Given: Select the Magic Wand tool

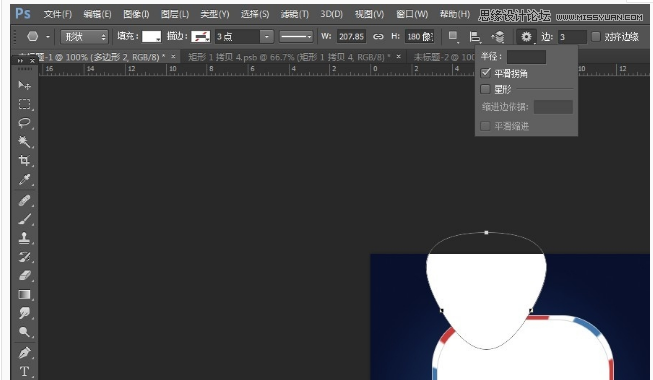Looking at the screenshot, I should coord(24,142).
